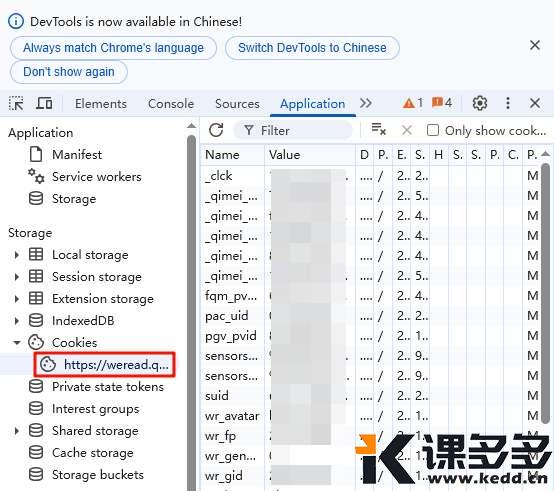Expand the Local storage tree arrow
Viewport: 554px width, 491px height.
[16, 255]
